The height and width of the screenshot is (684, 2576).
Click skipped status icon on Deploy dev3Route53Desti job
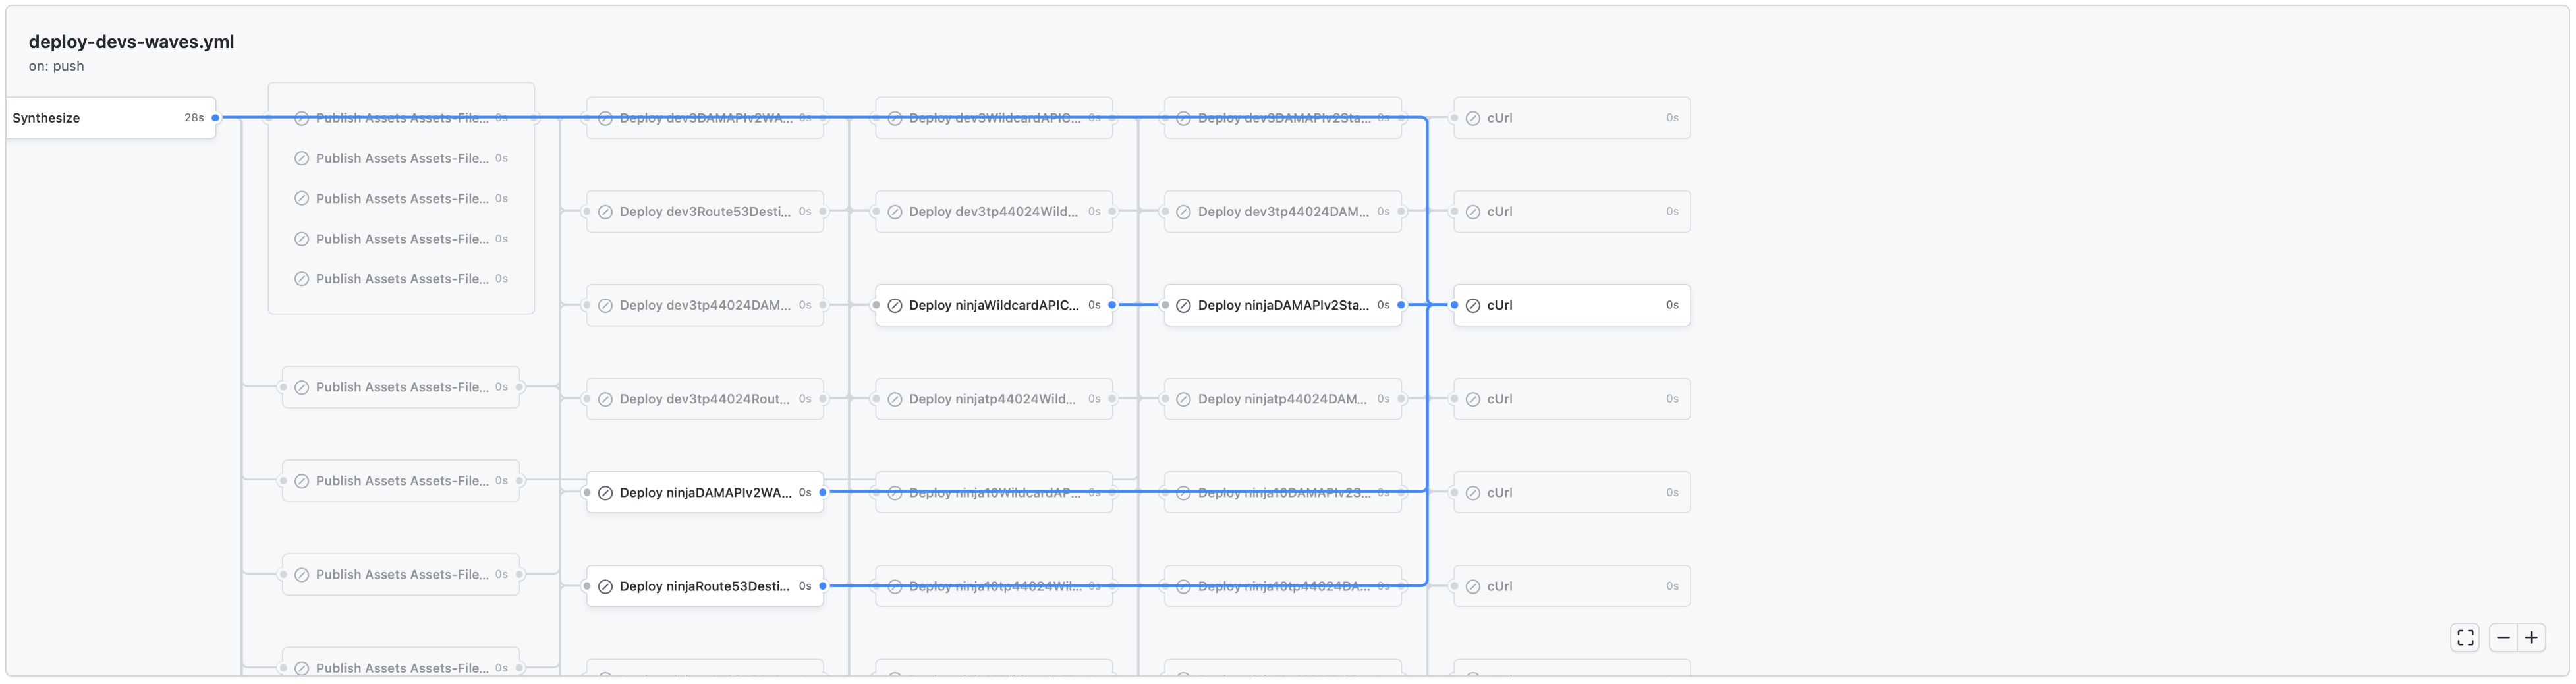pyautogui.click(x=605, y=212)
